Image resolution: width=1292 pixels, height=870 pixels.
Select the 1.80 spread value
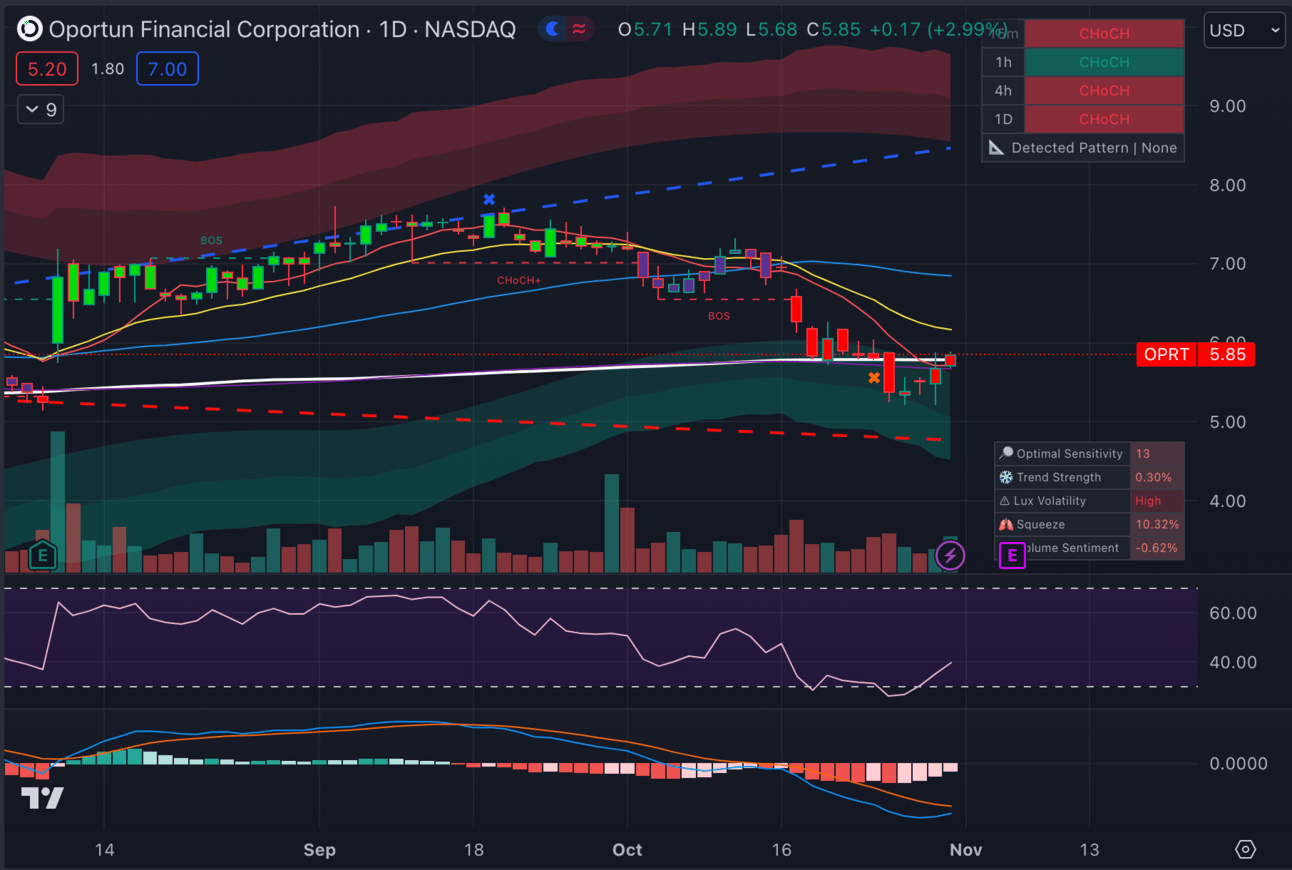point(108,69)
